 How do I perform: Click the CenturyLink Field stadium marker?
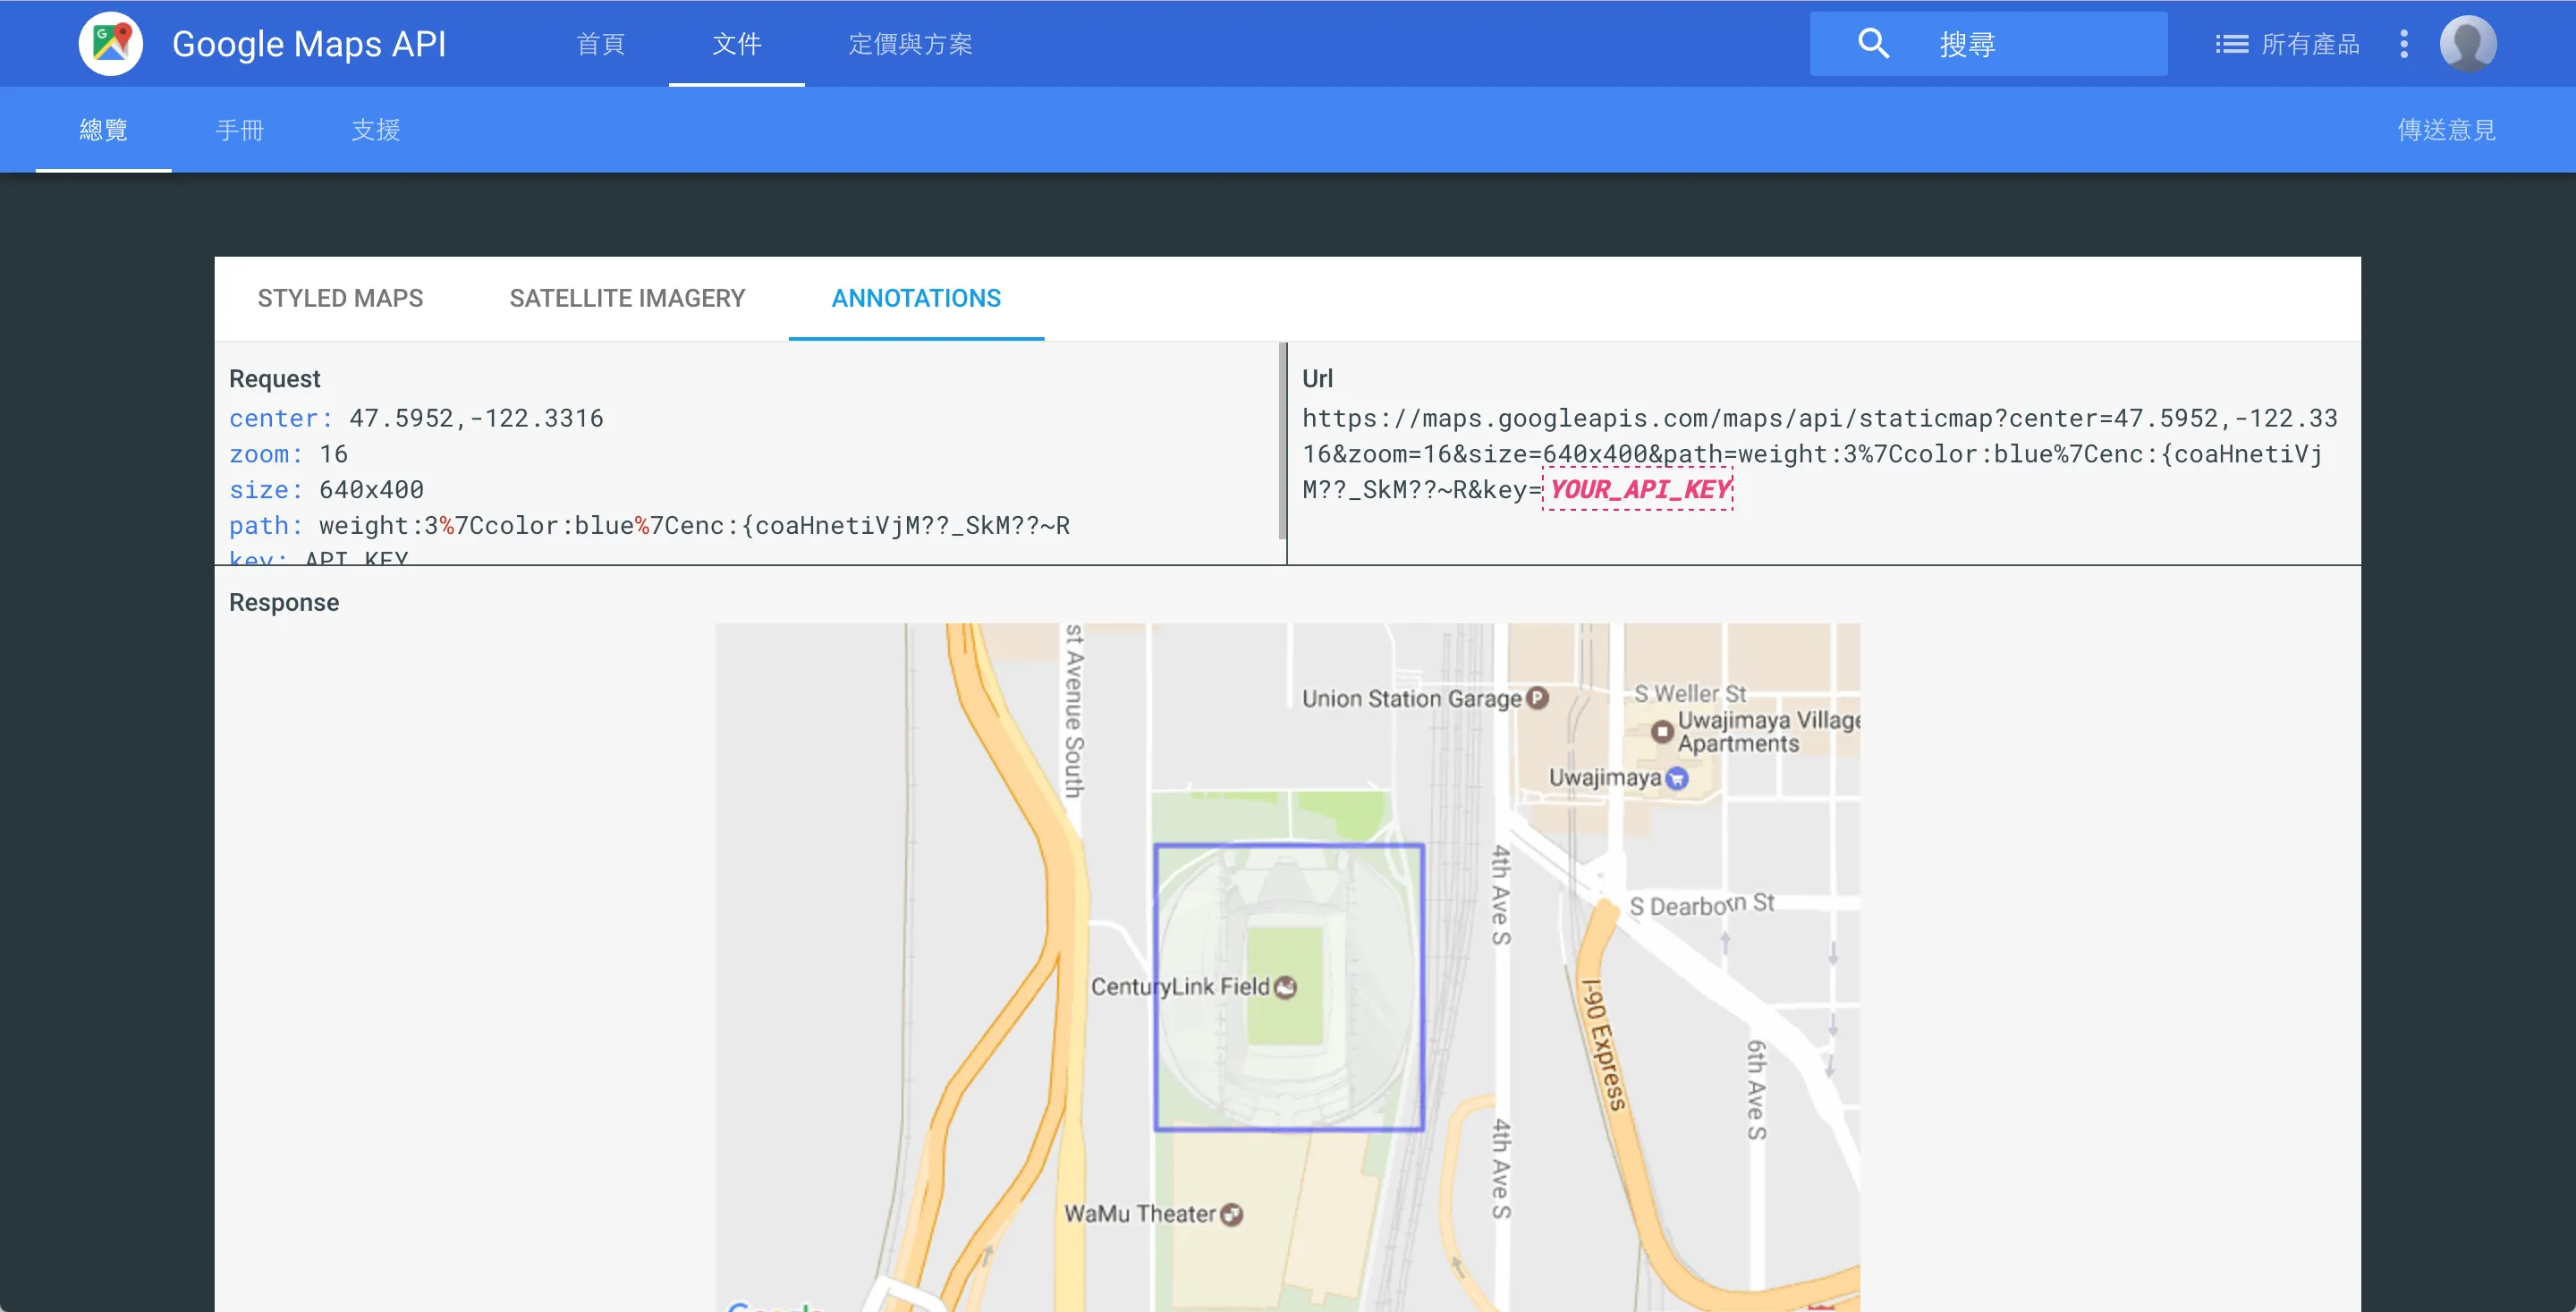pos(1286,987)
